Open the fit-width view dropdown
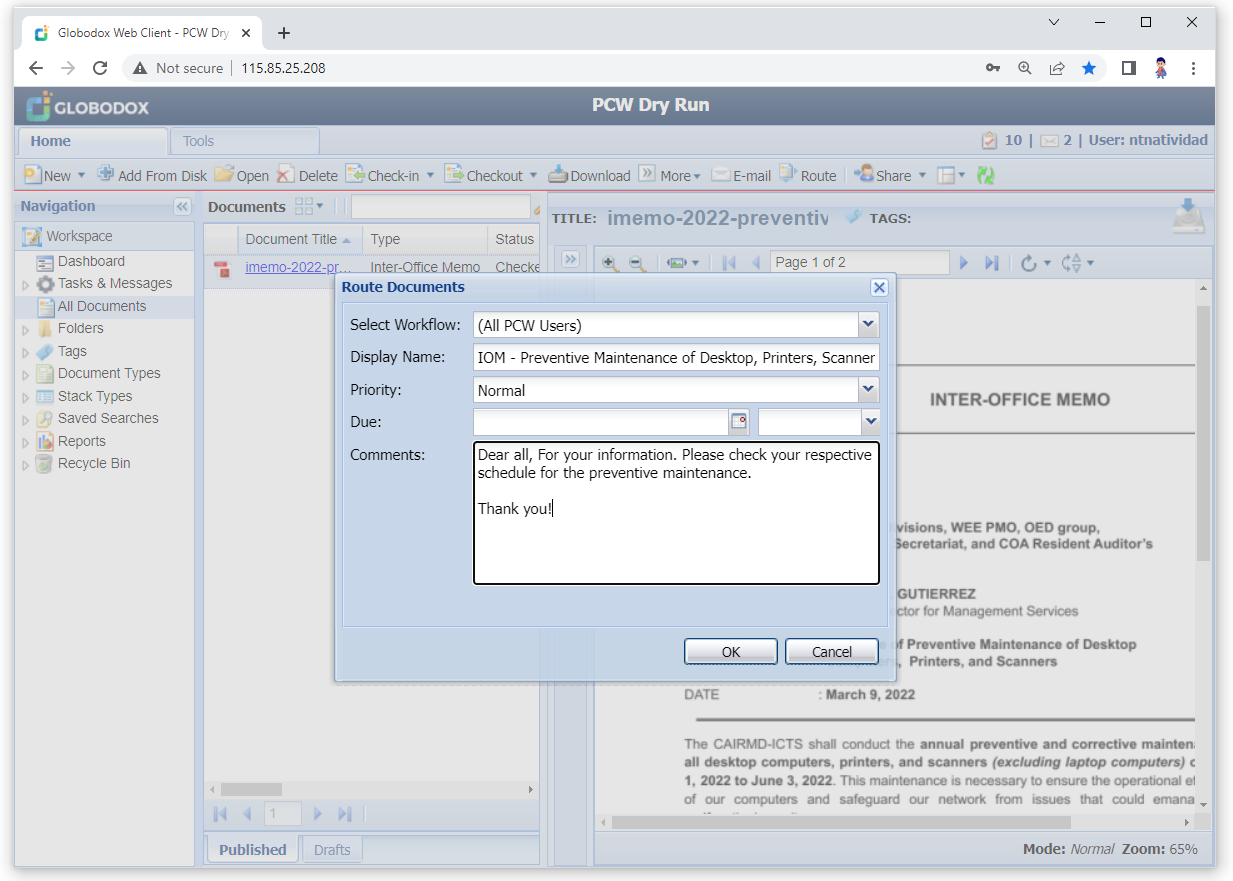This screenshot has width=1233, height=881. pos(683,263)
